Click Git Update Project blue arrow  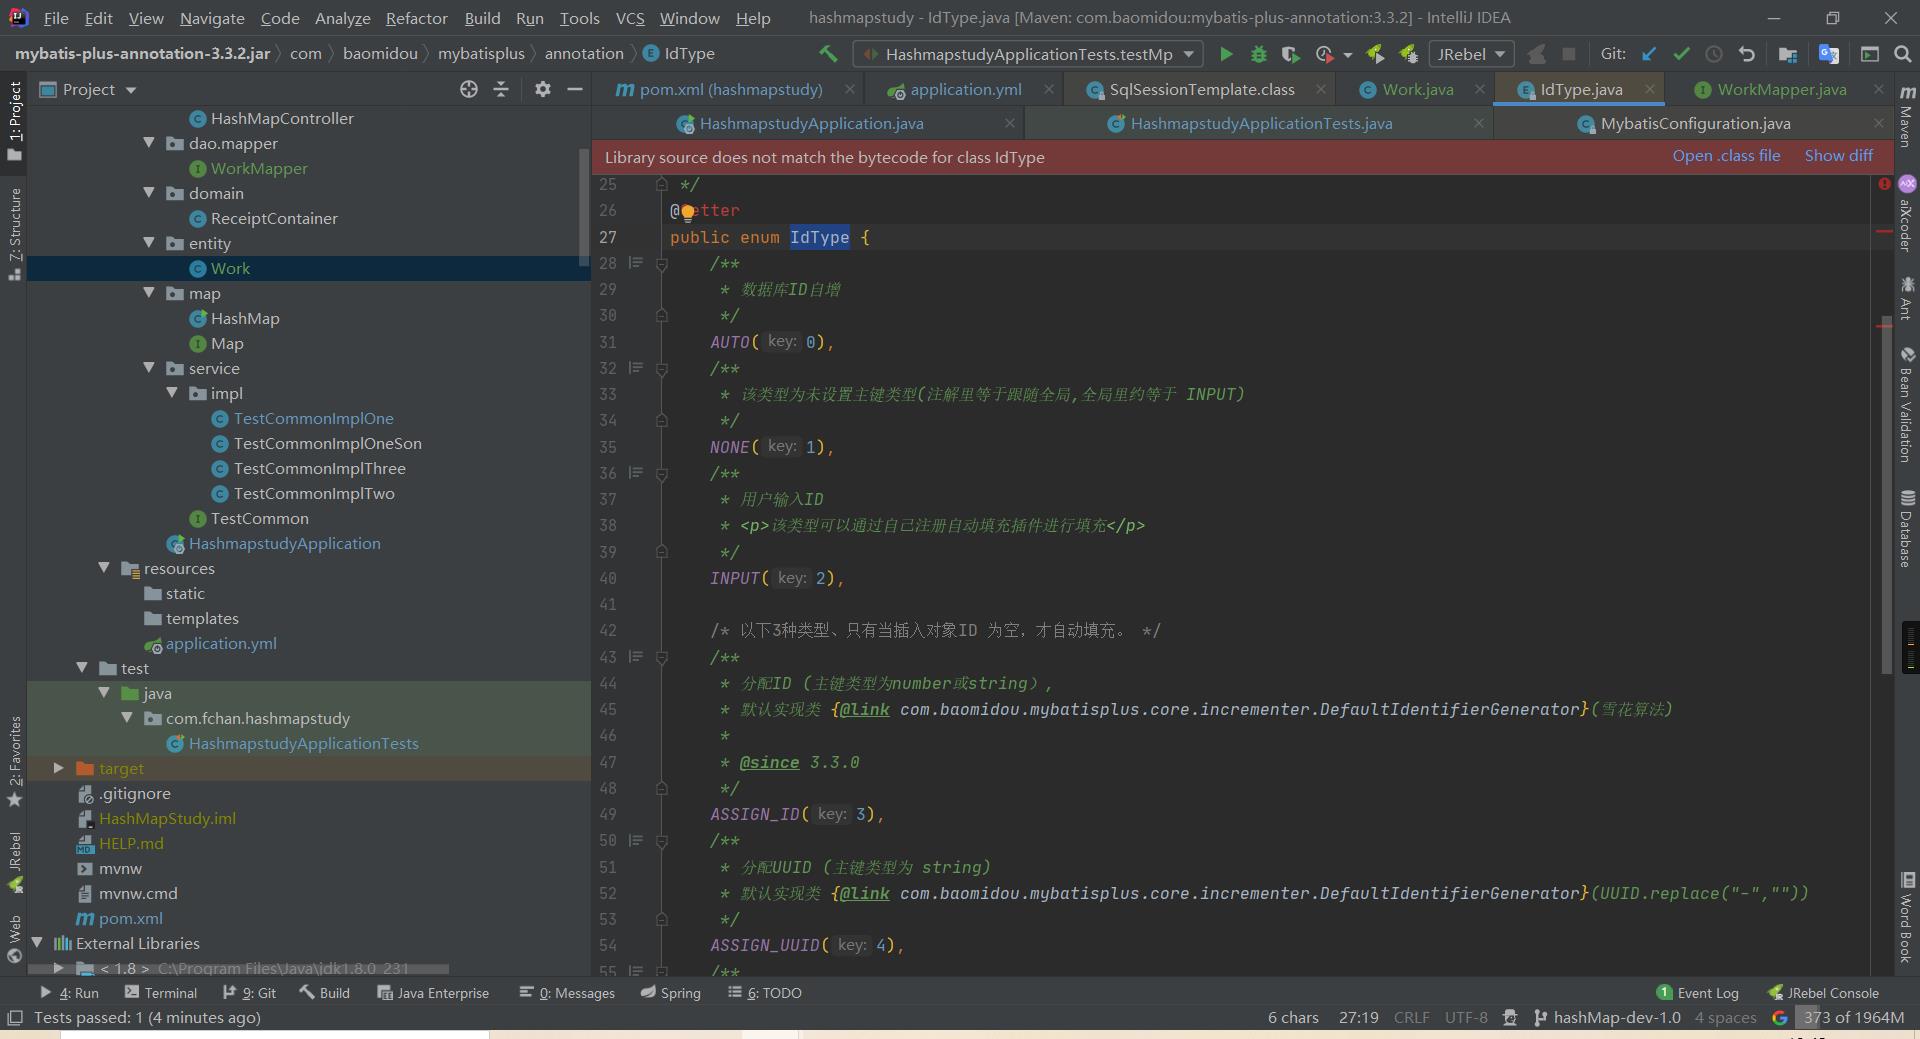coord(1649,54)
